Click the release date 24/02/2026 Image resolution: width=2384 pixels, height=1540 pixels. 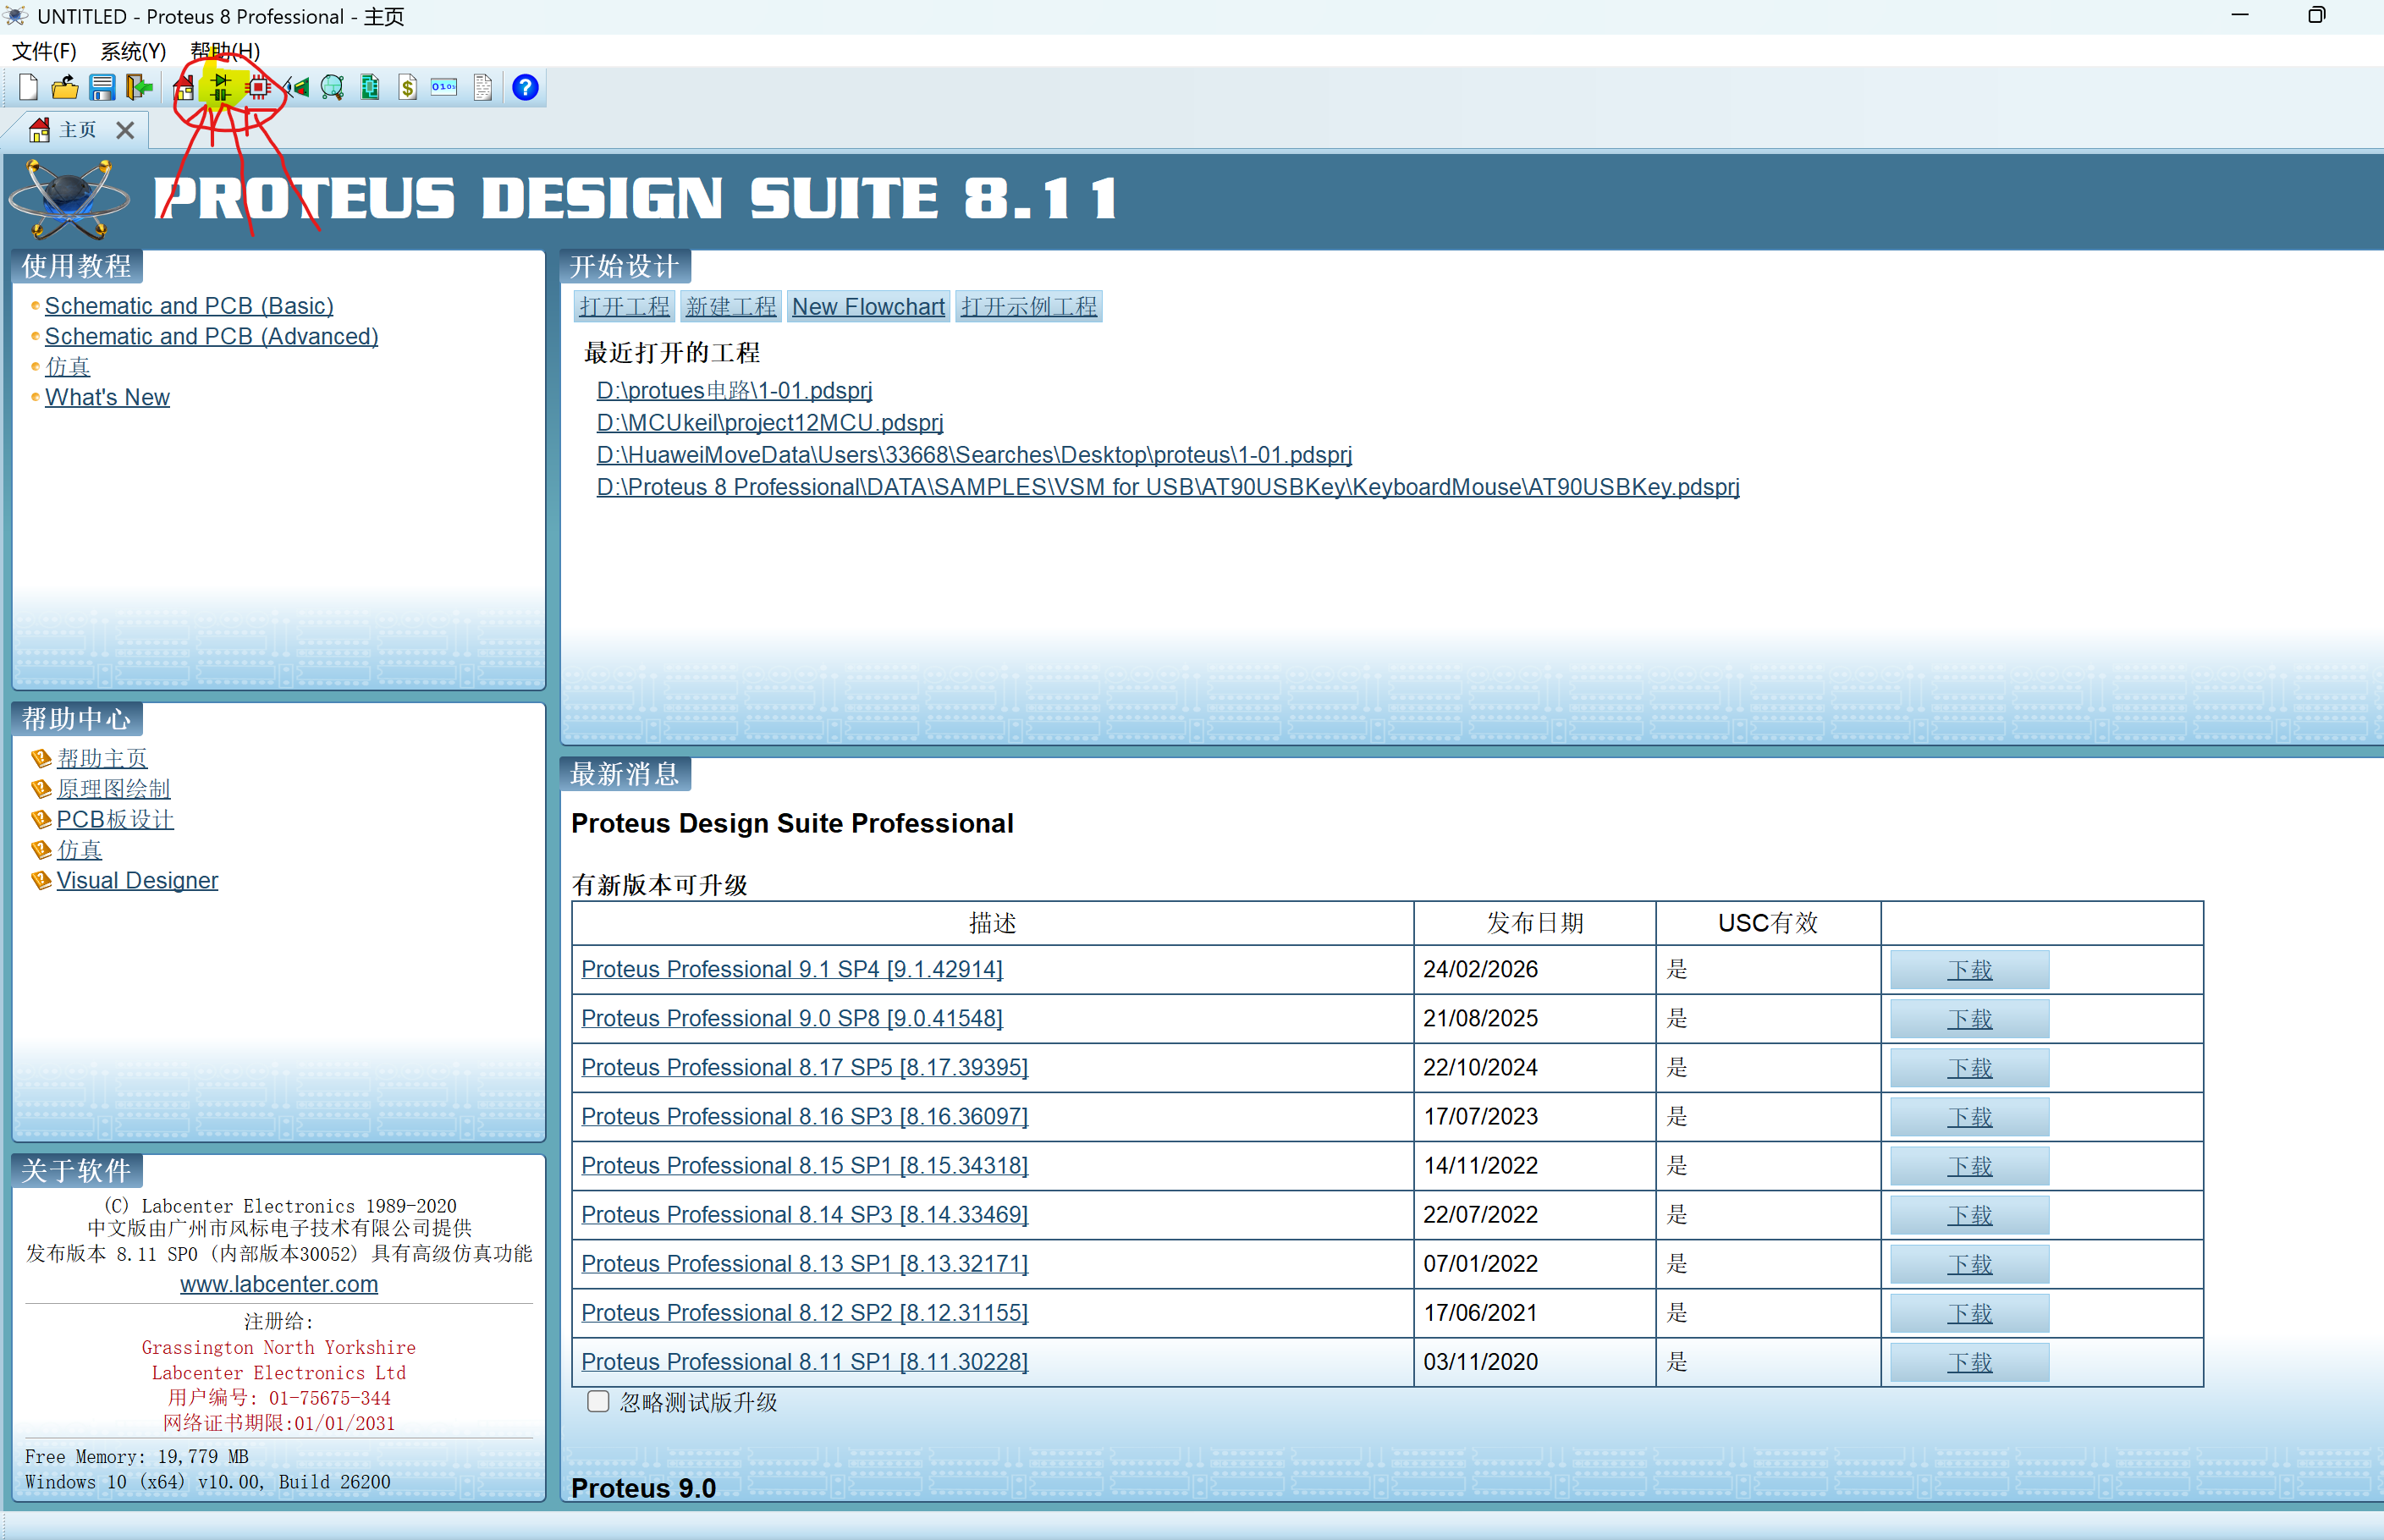tap(1481, 969)
